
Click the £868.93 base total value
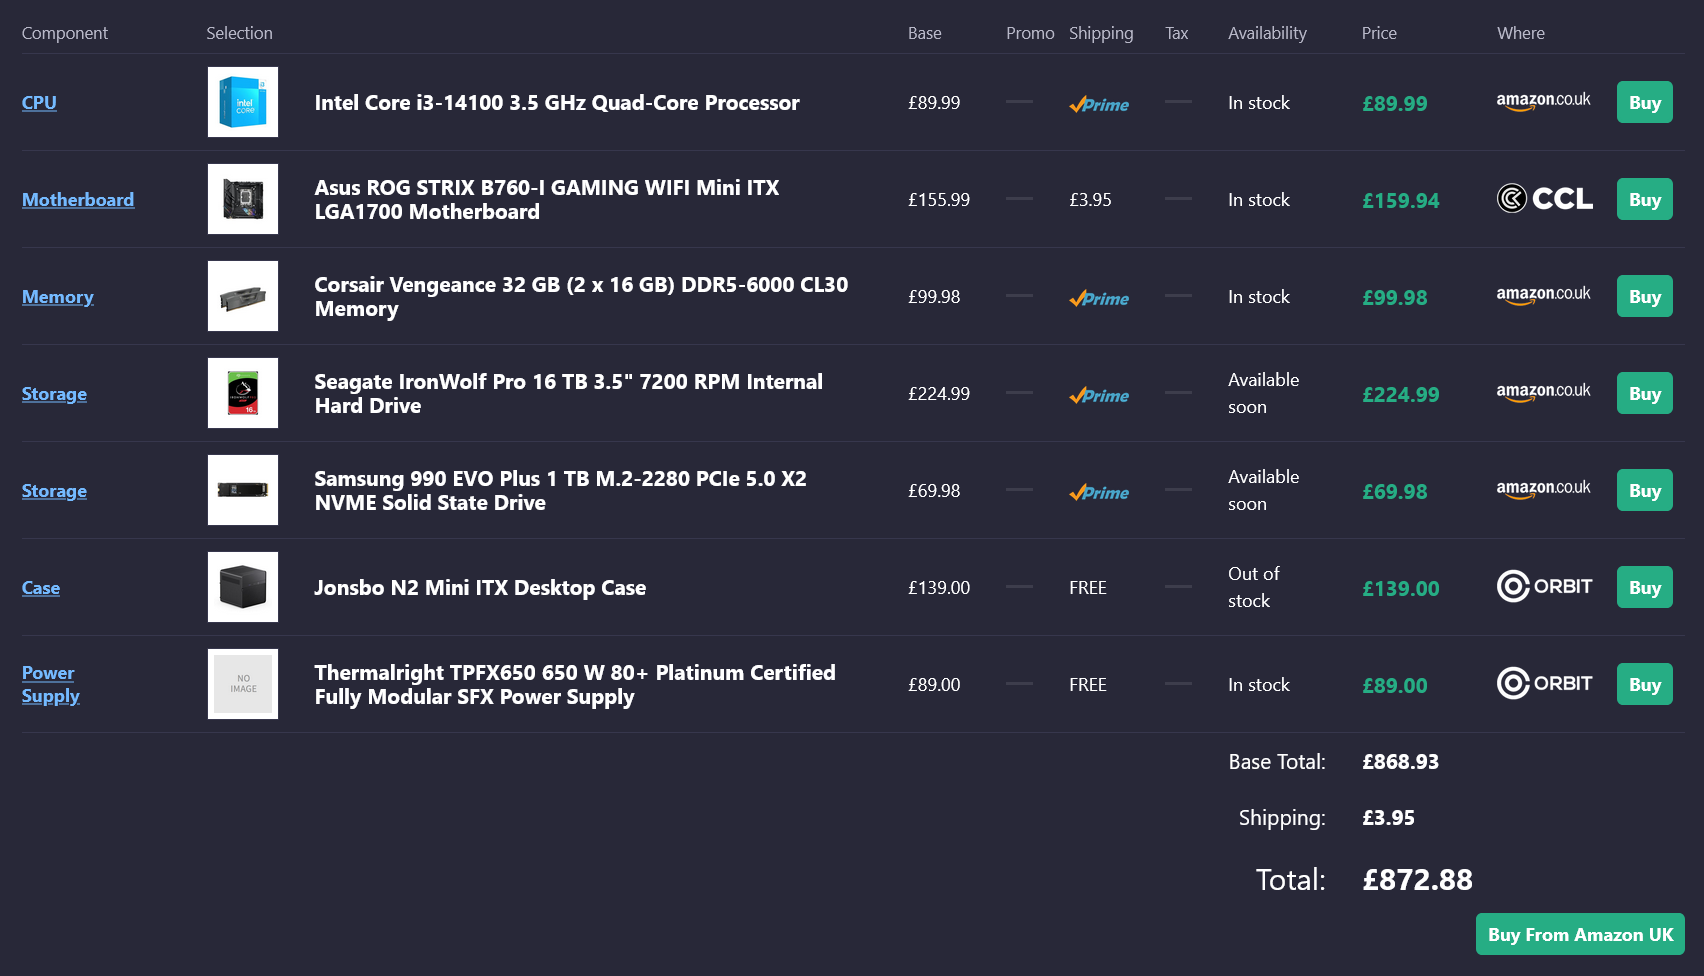coord(1400,761)
